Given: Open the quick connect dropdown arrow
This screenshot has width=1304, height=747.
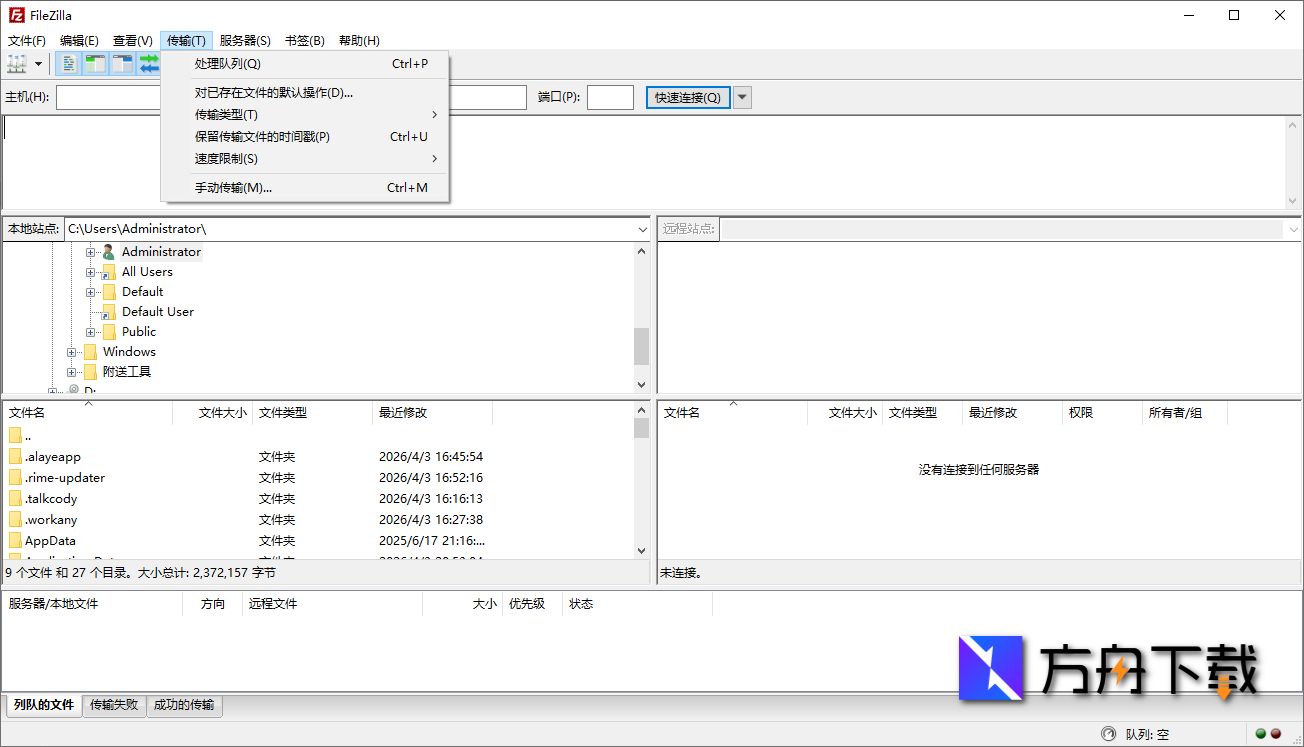Looking at the screenshot, I should pos(741,97).
